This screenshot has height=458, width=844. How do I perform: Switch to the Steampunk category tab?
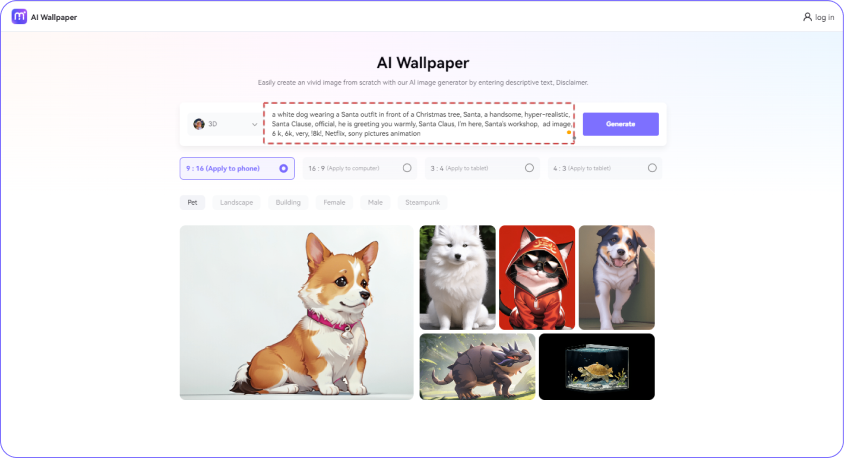[423, 202]
